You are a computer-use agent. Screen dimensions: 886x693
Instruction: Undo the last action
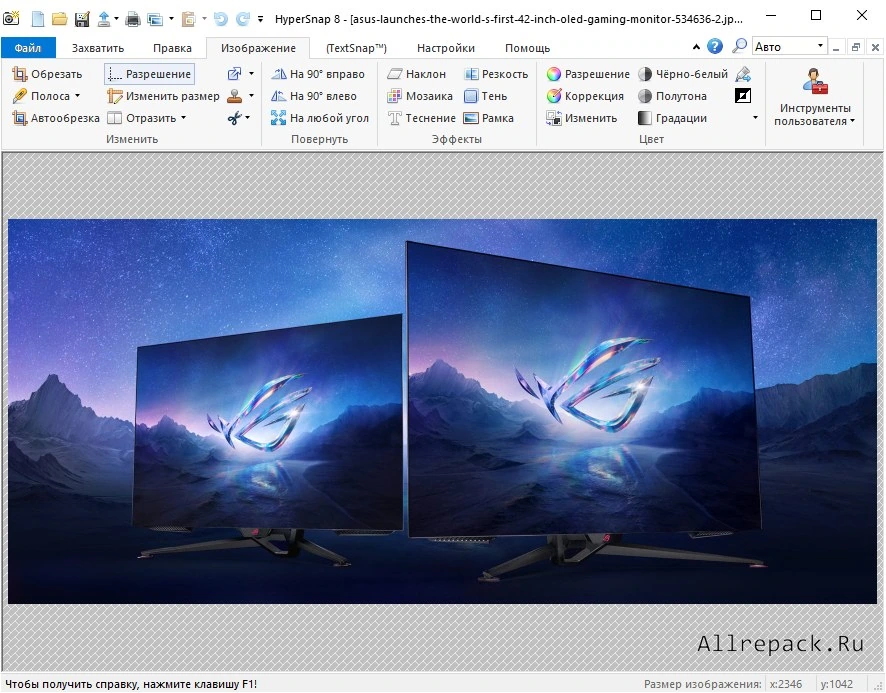coord(220,19)
